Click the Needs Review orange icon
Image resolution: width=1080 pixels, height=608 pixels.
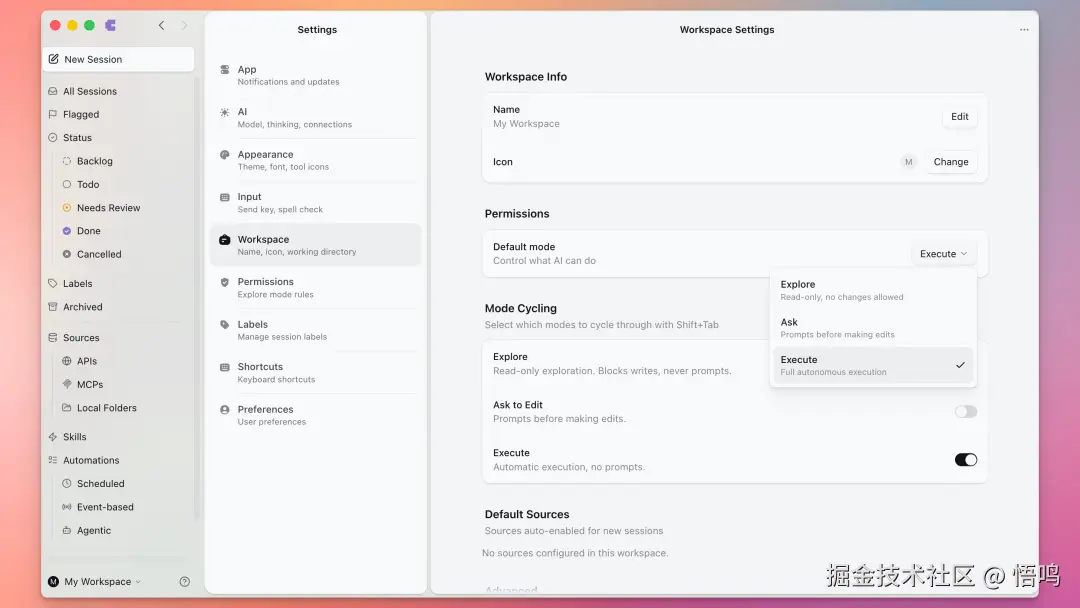click(x=67, y=207)
